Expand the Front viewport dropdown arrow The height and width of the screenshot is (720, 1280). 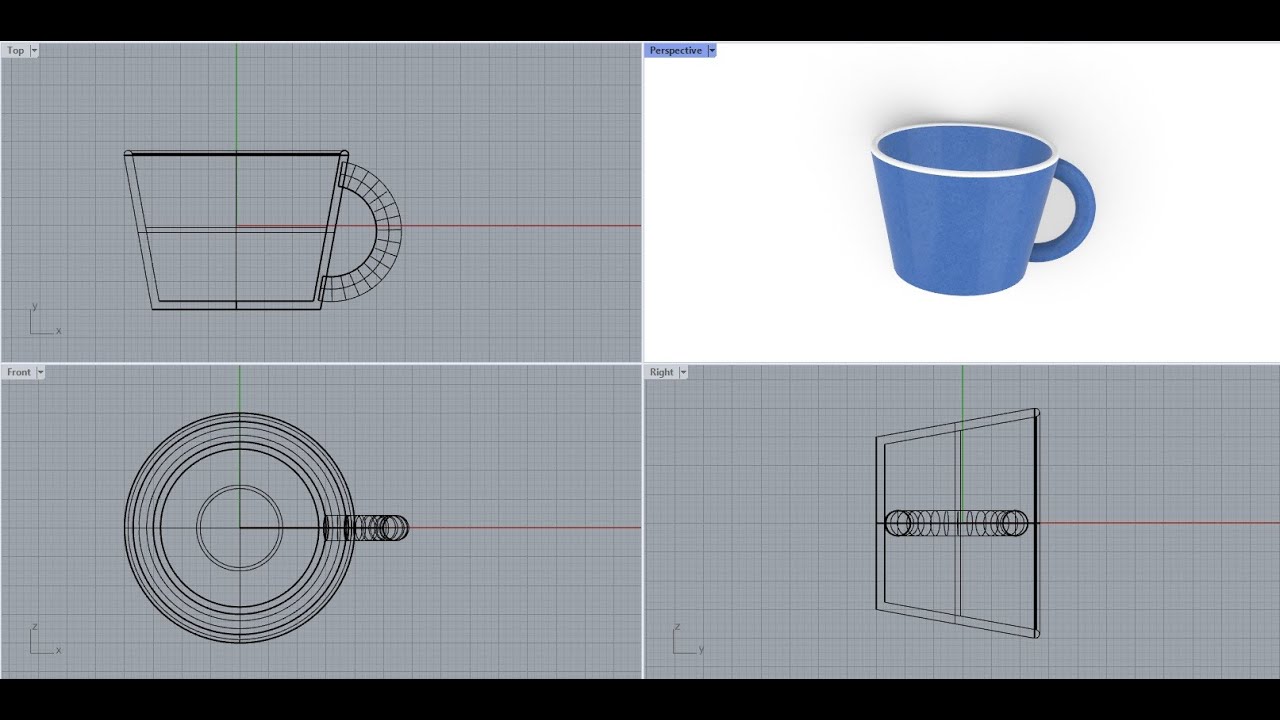click(x=41, y=372)
